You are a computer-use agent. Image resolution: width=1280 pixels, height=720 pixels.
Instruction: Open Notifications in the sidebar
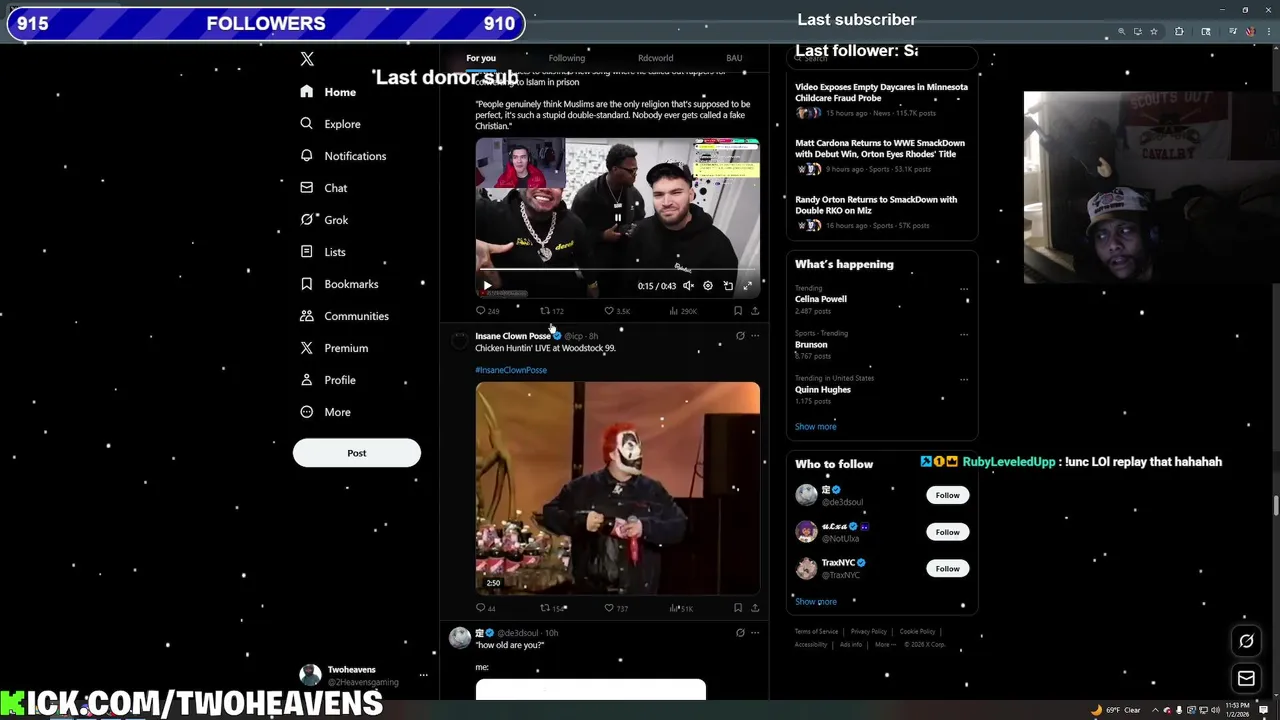click(343, 156)
